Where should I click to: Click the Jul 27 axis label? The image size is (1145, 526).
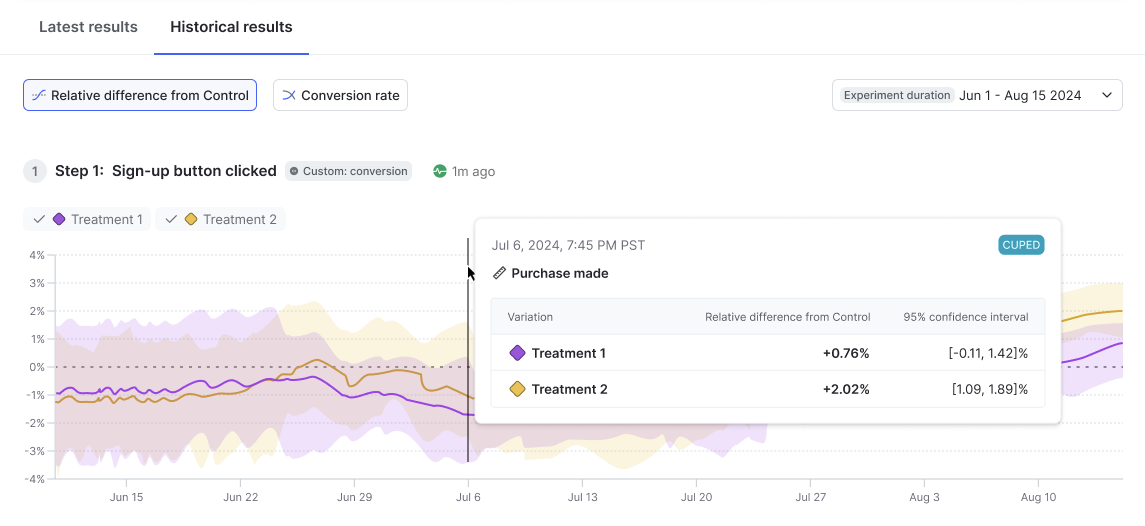[x=811, y=497]
